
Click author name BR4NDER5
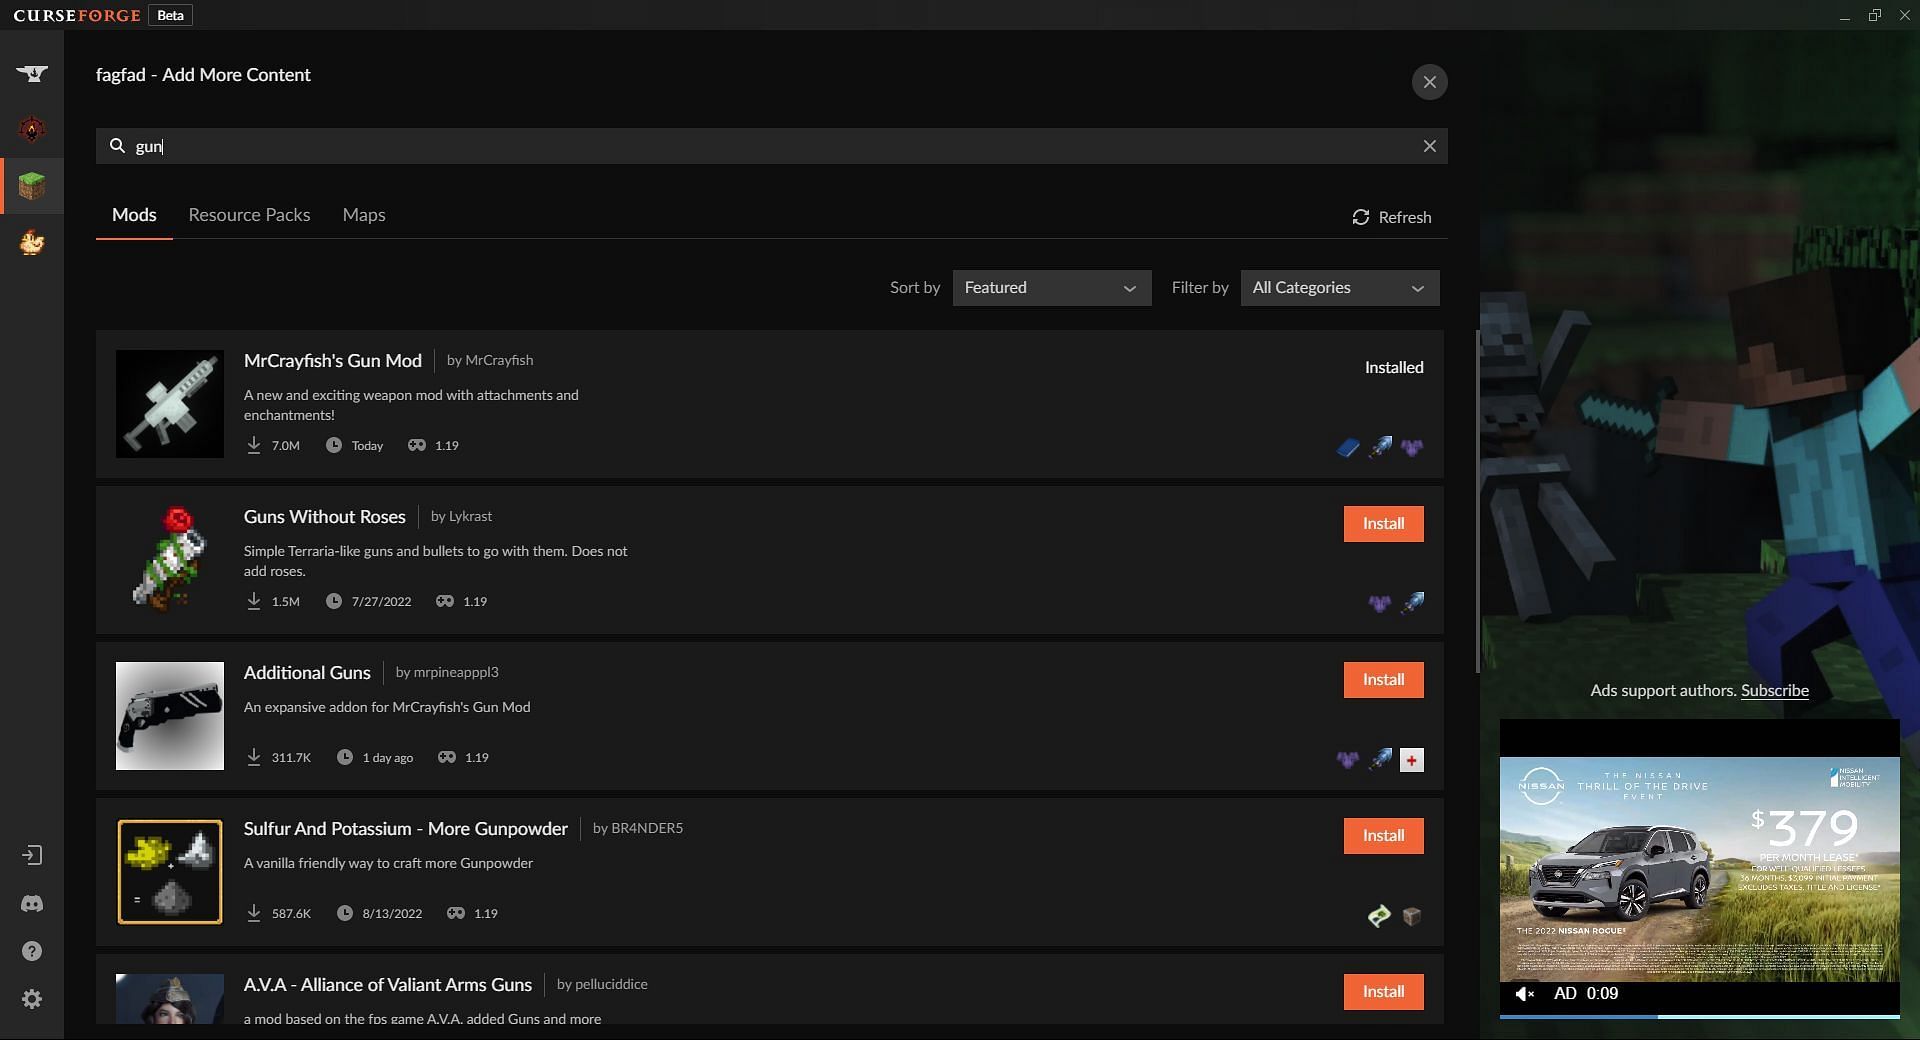click(647, 828)
